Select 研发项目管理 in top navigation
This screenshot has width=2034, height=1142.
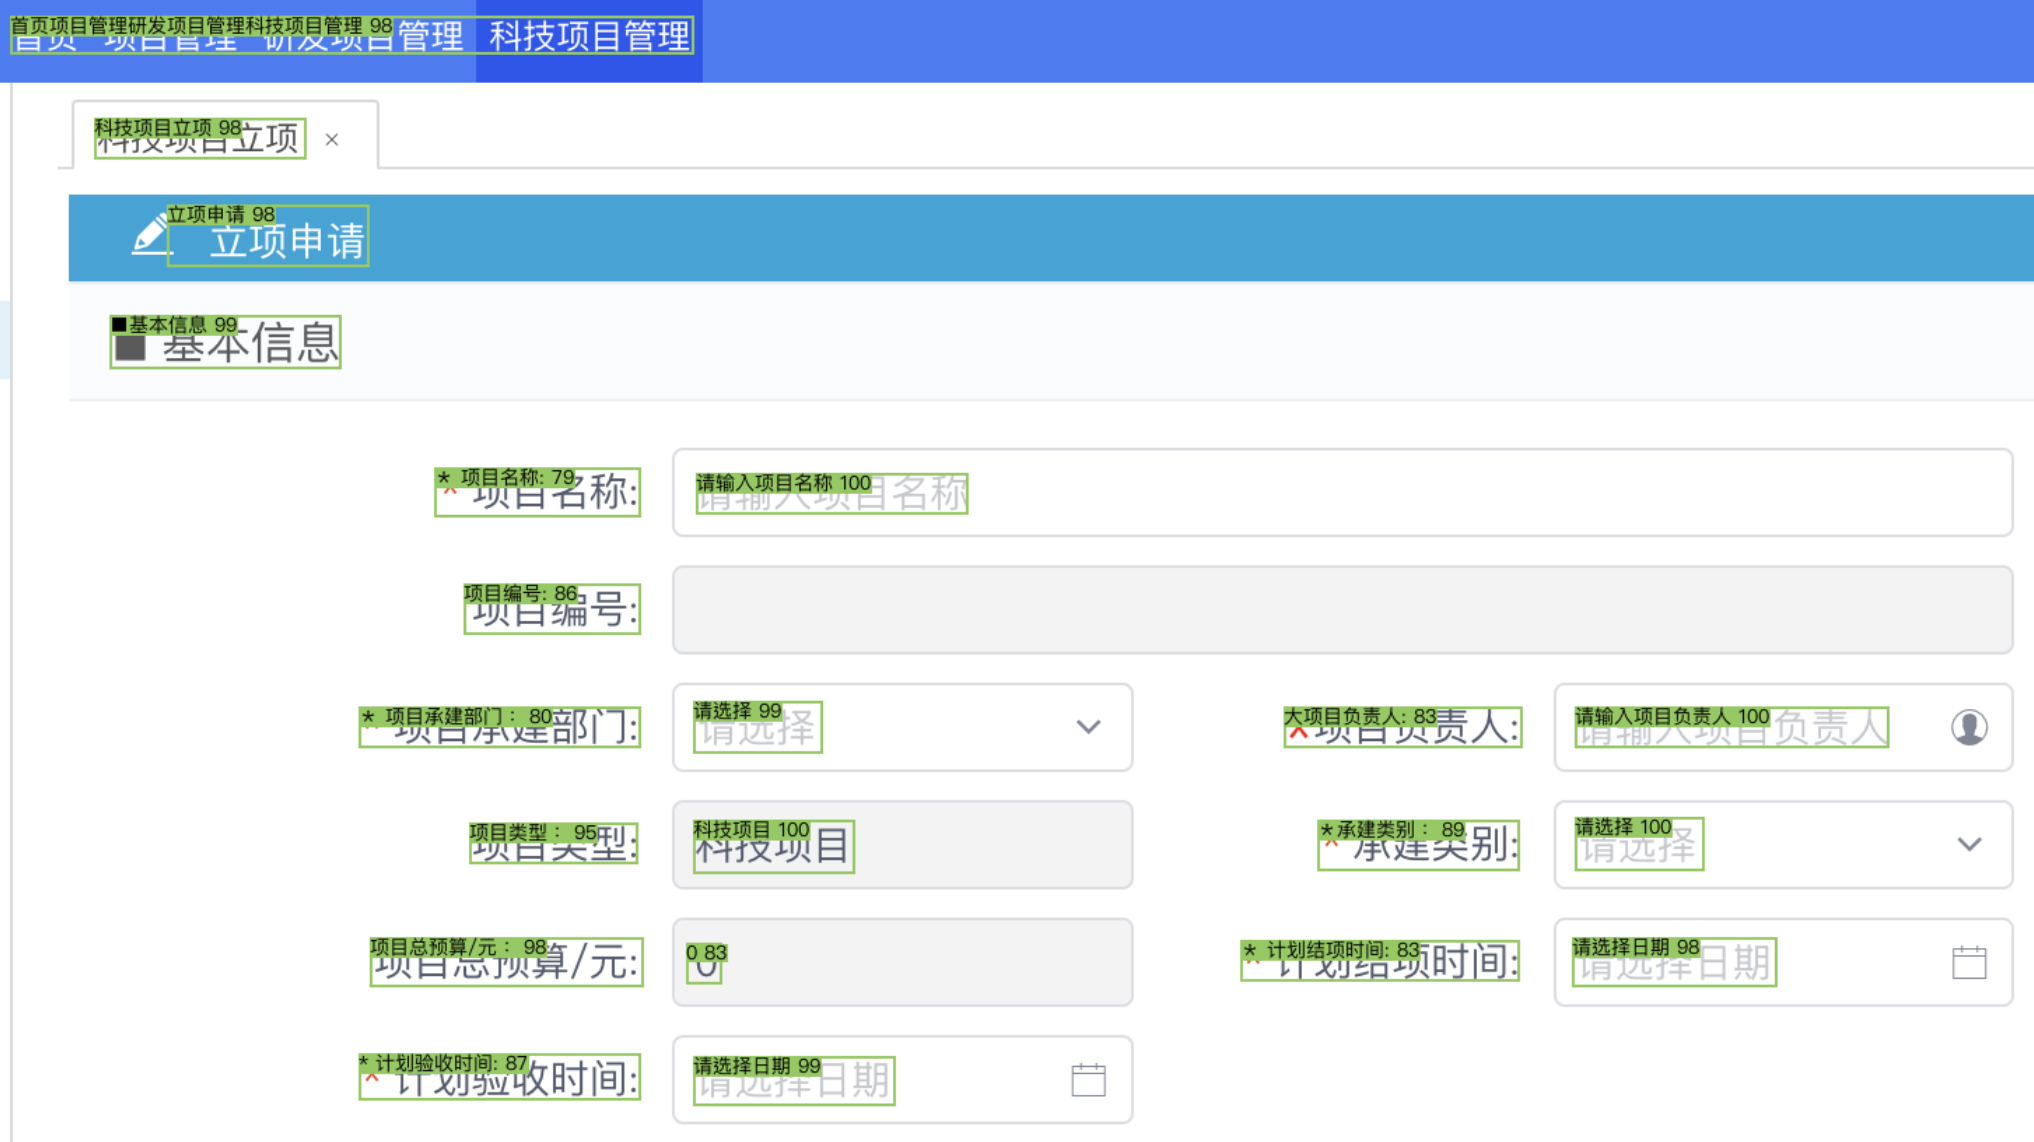point(362,37)
